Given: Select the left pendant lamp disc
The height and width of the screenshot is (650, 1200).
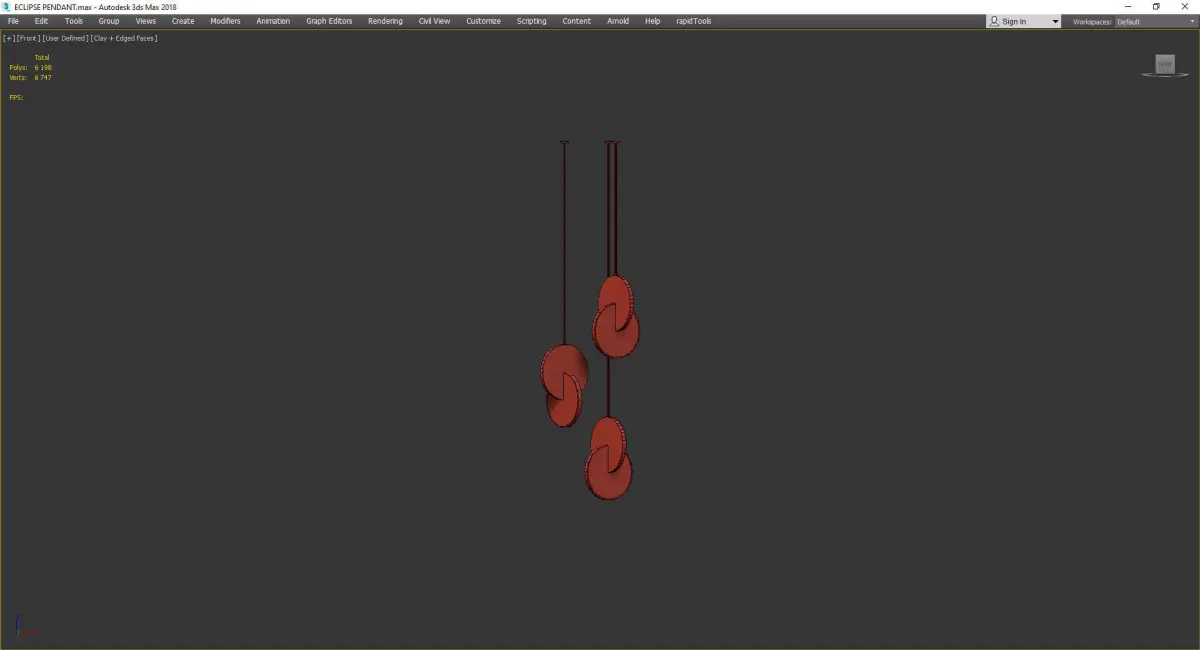Looking at the screenshot, I should 564,385.
